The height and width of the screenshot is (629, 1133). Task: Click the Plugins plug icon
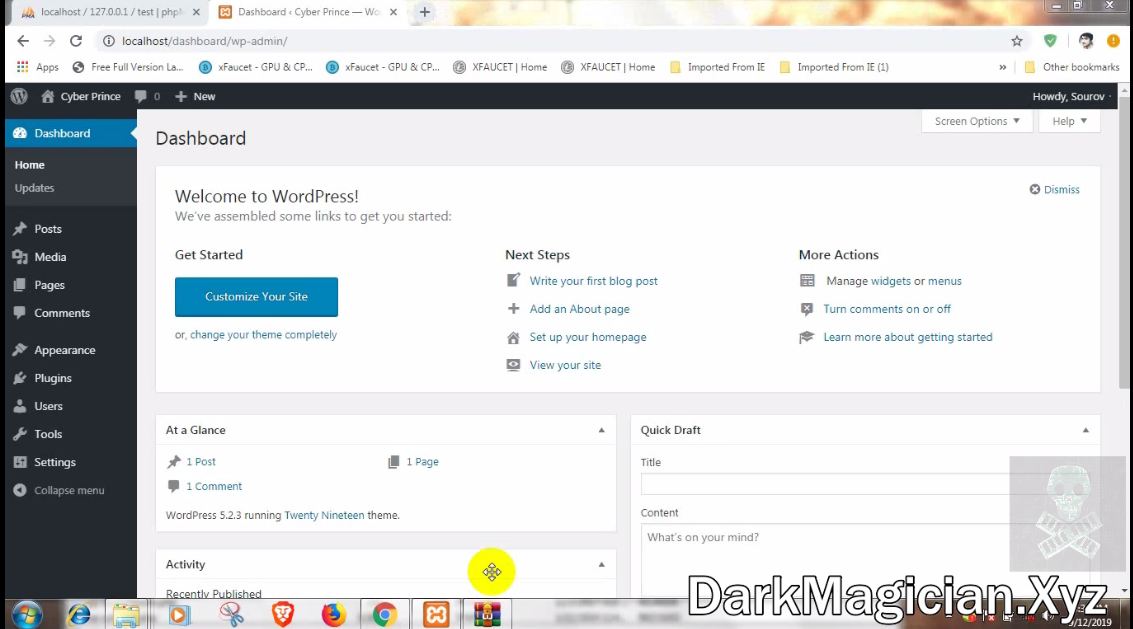[20, 378]
